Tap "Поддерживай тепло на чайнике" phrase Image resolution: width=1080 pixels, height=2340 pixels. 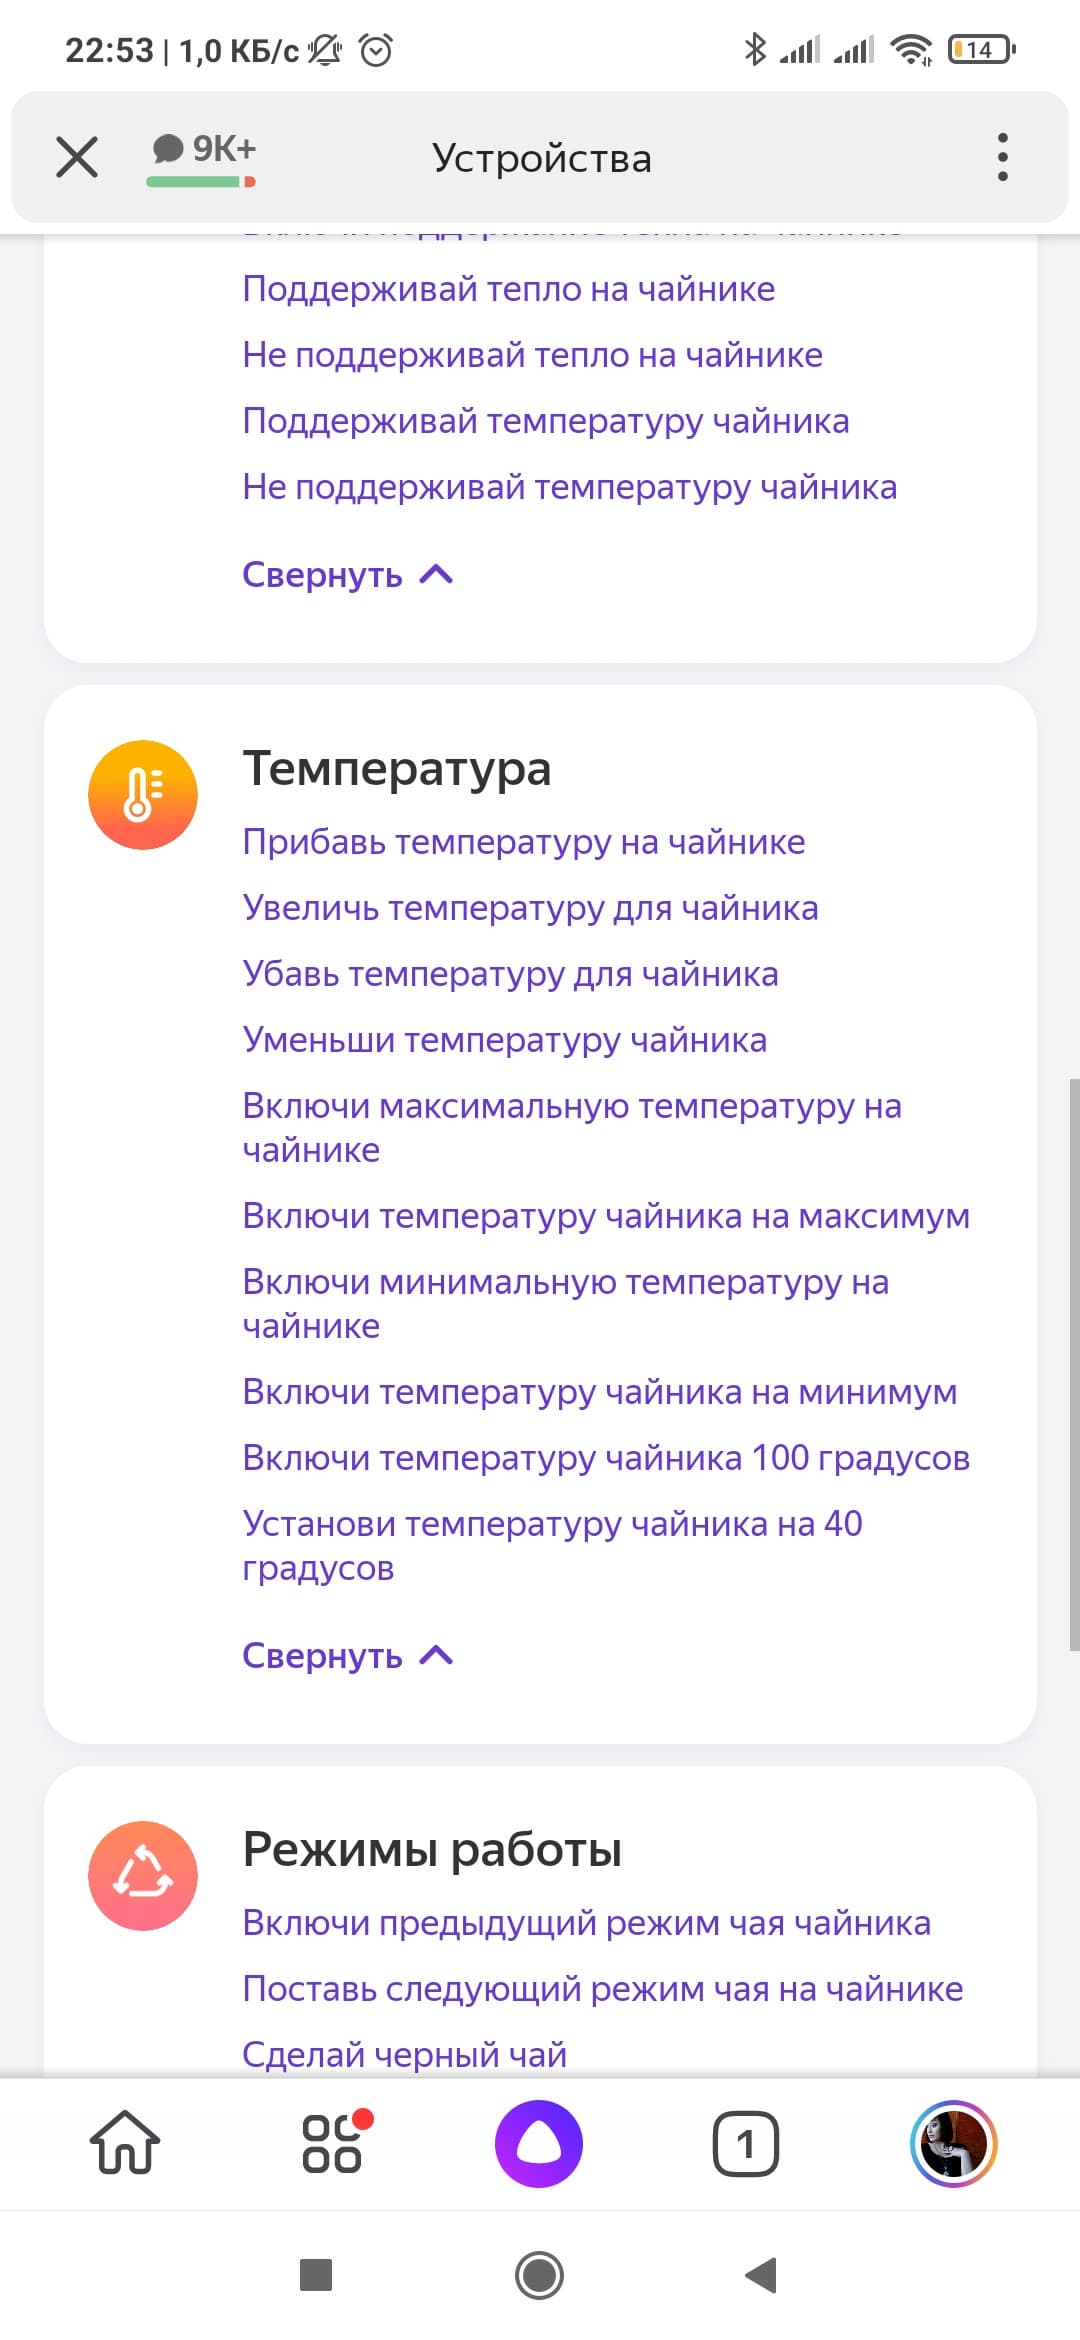coord(509,289)
